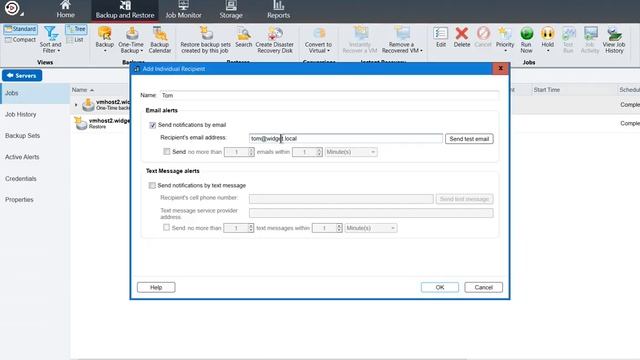Open One-Time Backup dropdown
The width and height of the screenshot is (640, 360).
(x=131, y=40)
